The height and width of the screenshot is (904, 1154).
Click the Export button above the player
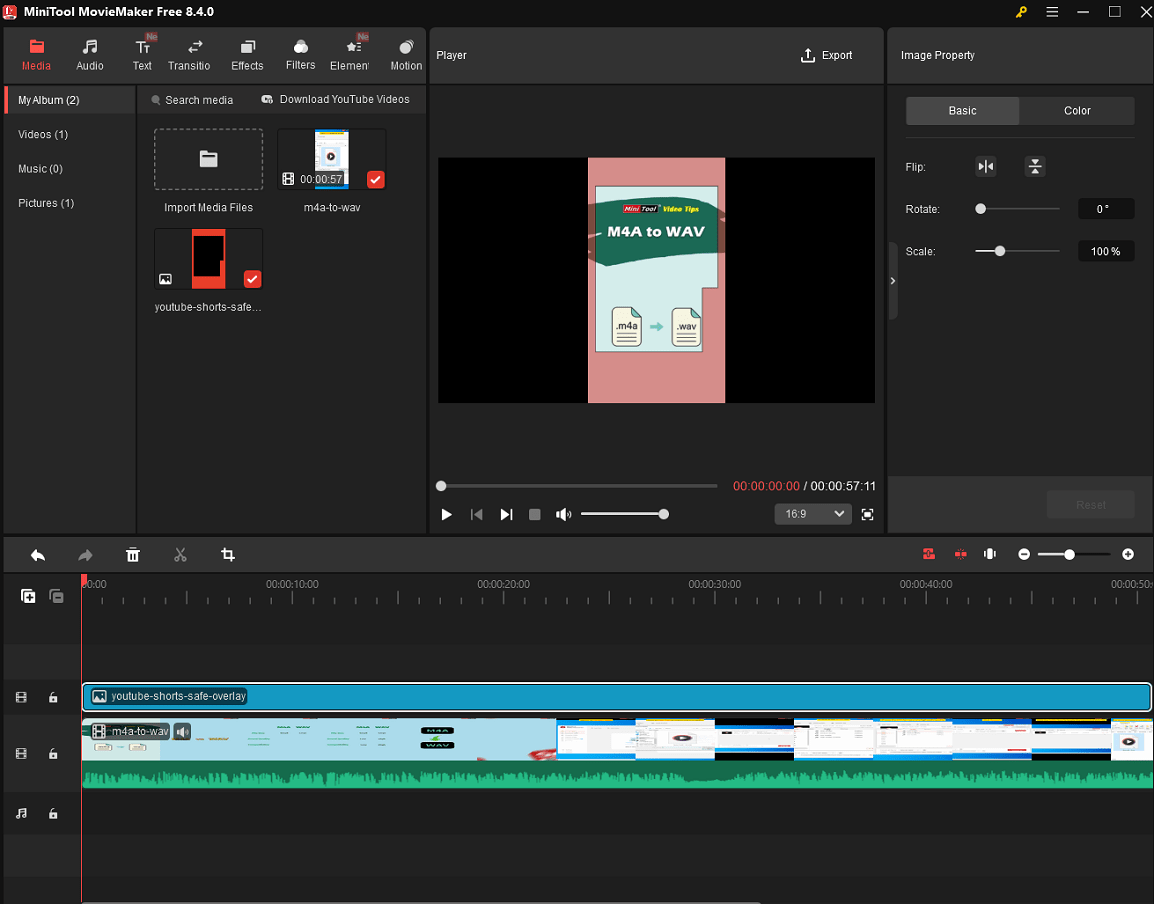tap(826, 56)
